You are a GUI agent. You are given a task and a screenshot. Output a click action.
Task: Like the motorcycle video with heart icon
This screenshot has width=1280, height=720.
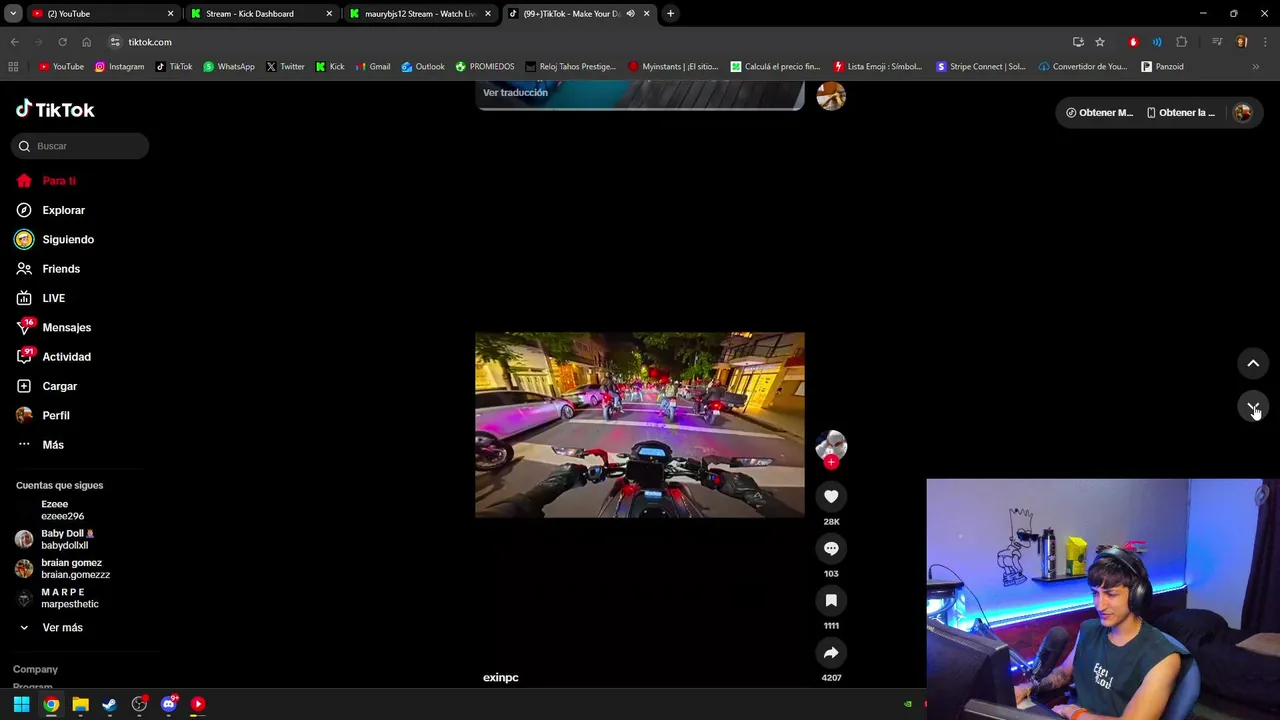coord(831,497)
